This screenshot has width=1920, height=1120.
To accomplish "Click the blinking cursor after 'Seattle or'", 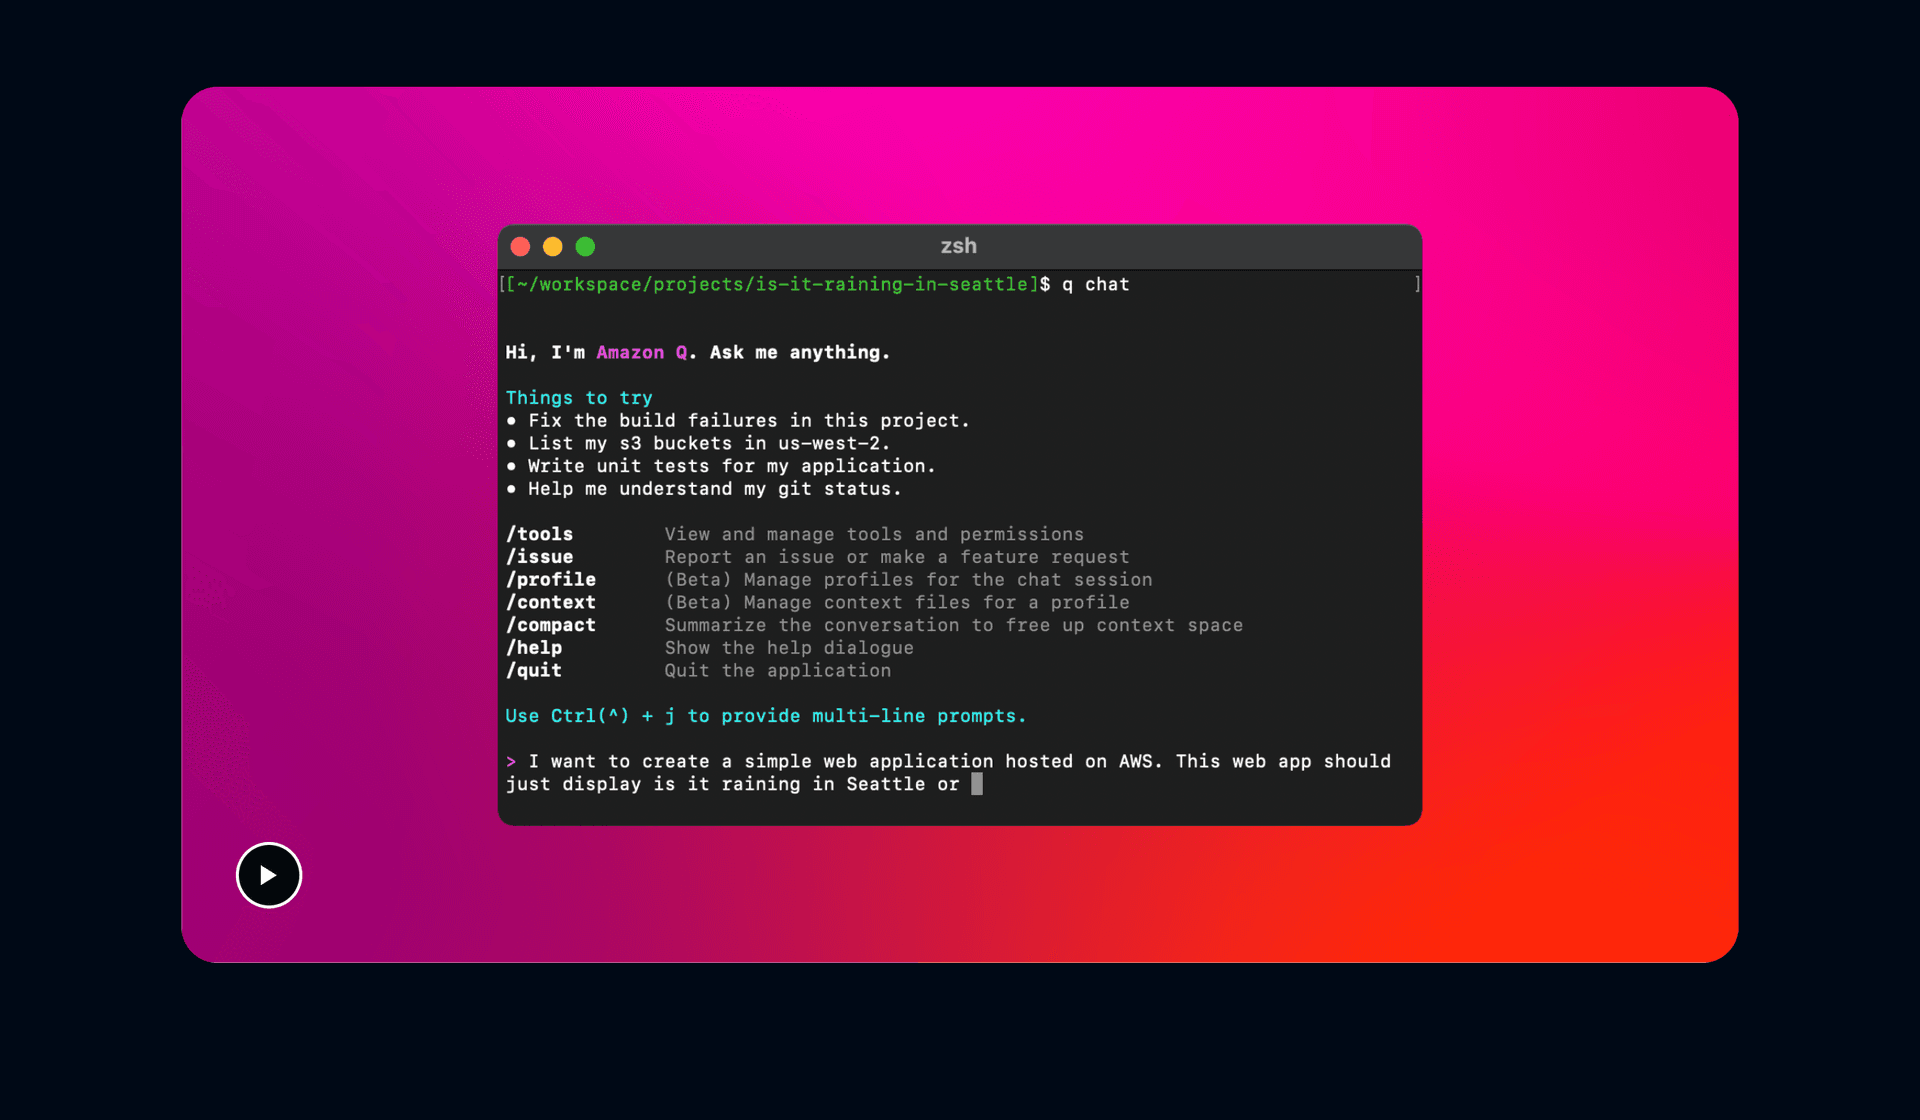I will tap(977, 784).
